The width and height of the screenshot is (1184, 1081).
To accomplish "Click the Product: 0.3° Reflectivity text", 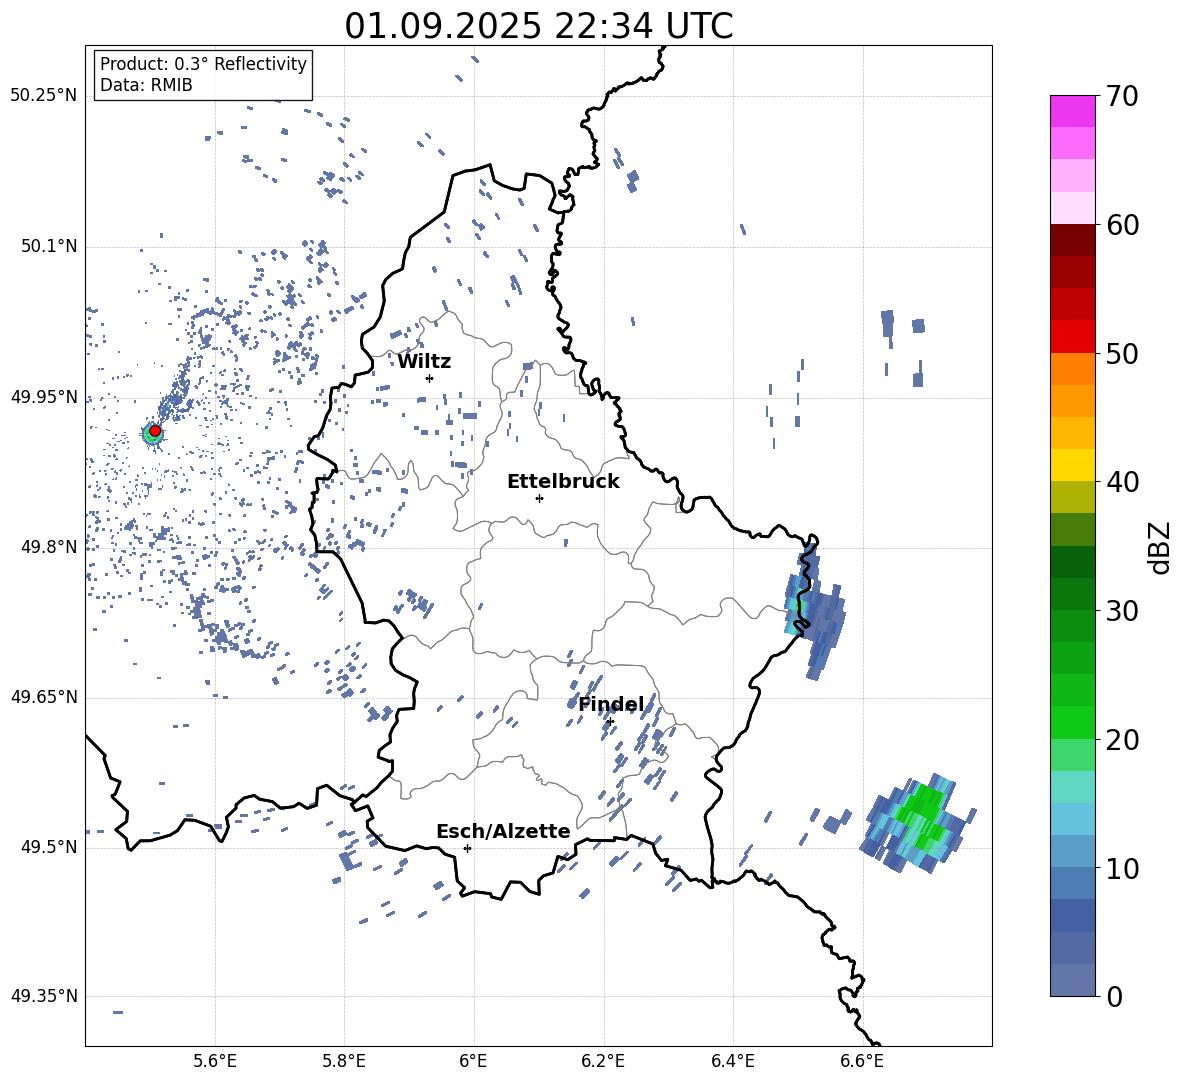I will tap(203, 63).
